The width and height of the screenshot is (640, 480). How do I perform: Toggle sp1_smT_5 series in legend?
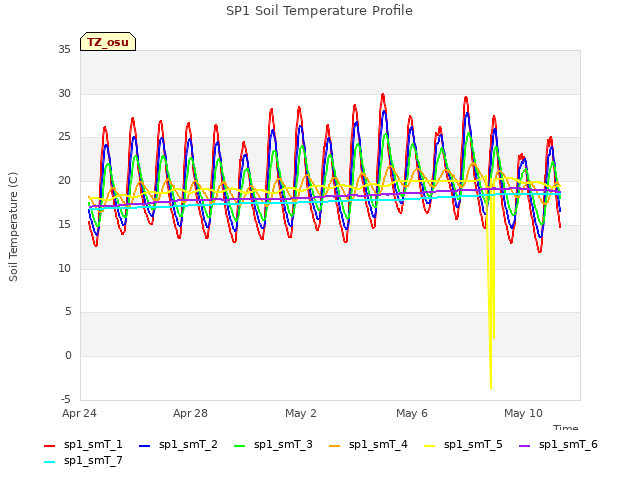(x=463, y=445)
